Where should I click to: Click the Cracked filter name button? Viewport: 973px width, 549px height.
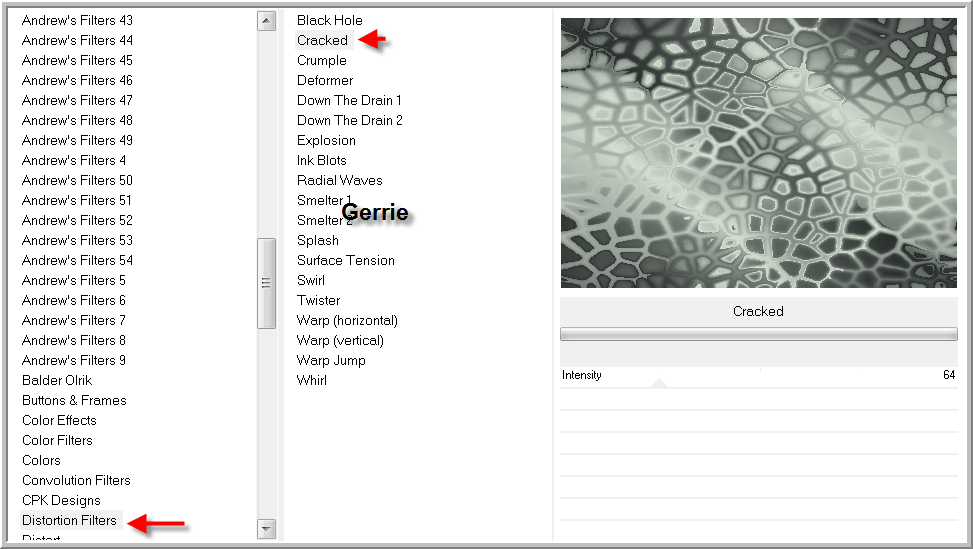click(x=758, y=311)
